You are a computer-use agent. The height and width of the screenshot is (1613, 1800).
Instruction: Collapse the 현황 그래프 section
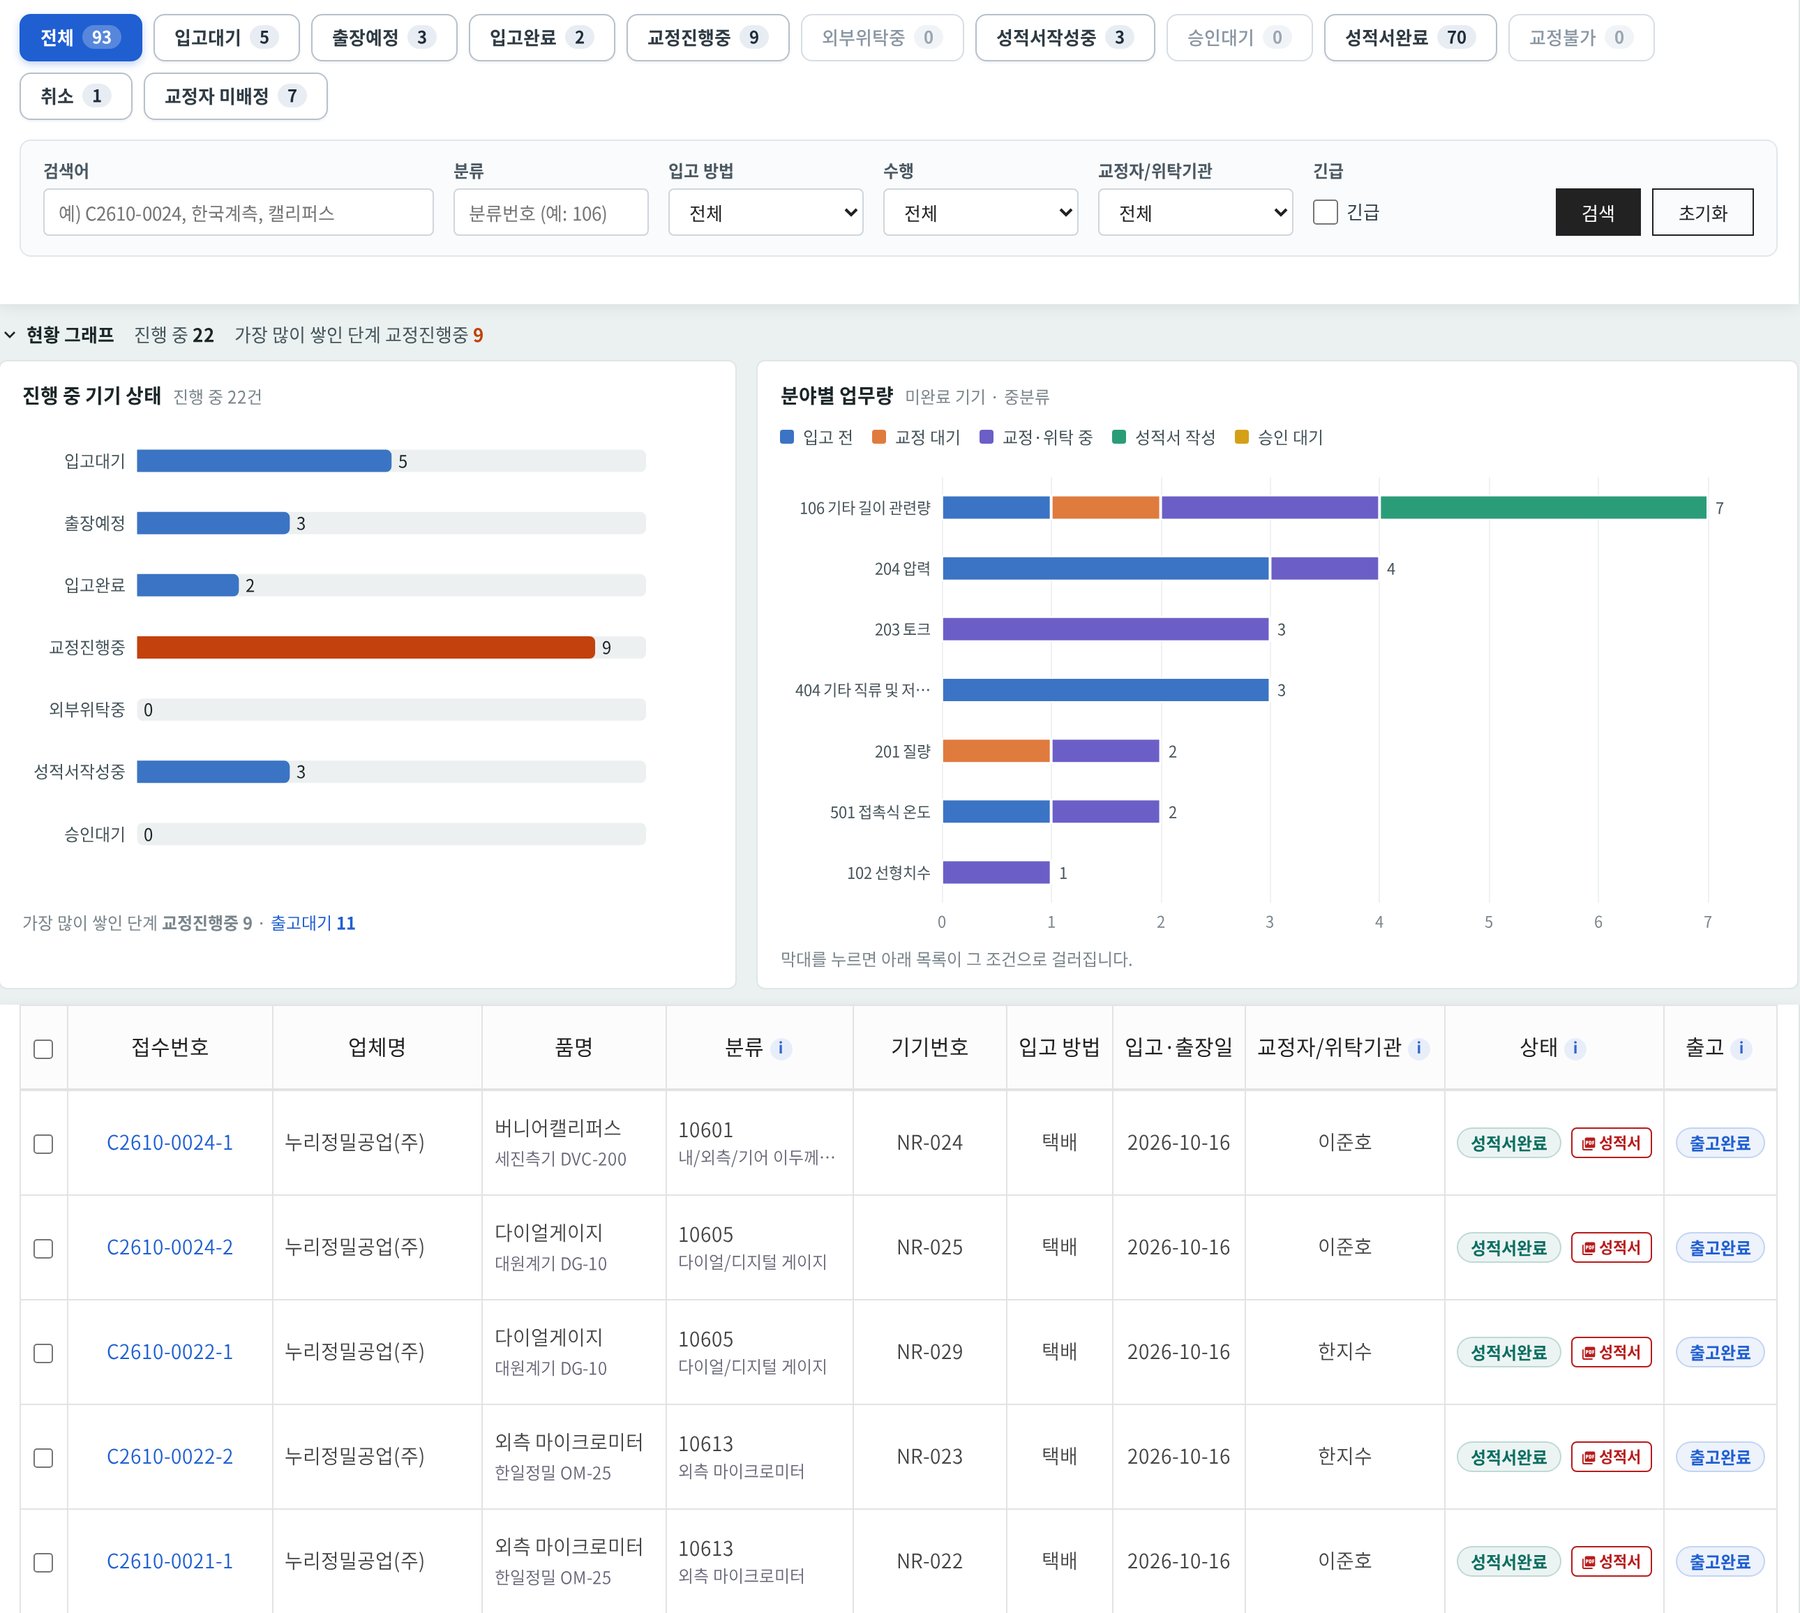[x=10, y=335]
